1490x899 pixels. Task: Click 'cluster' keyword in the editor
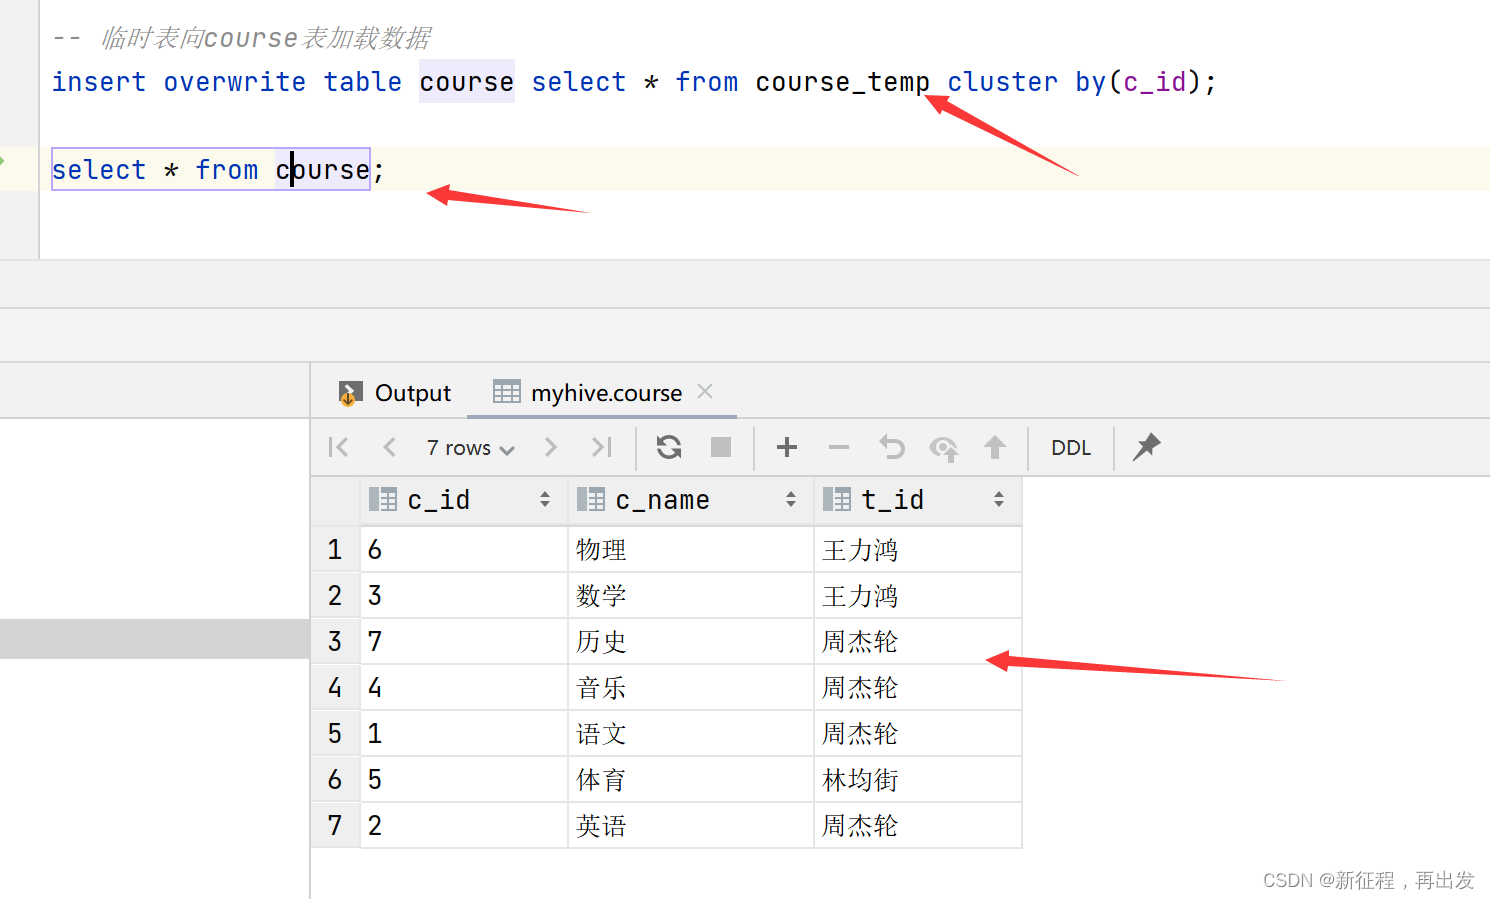(x=1002, y=82)
